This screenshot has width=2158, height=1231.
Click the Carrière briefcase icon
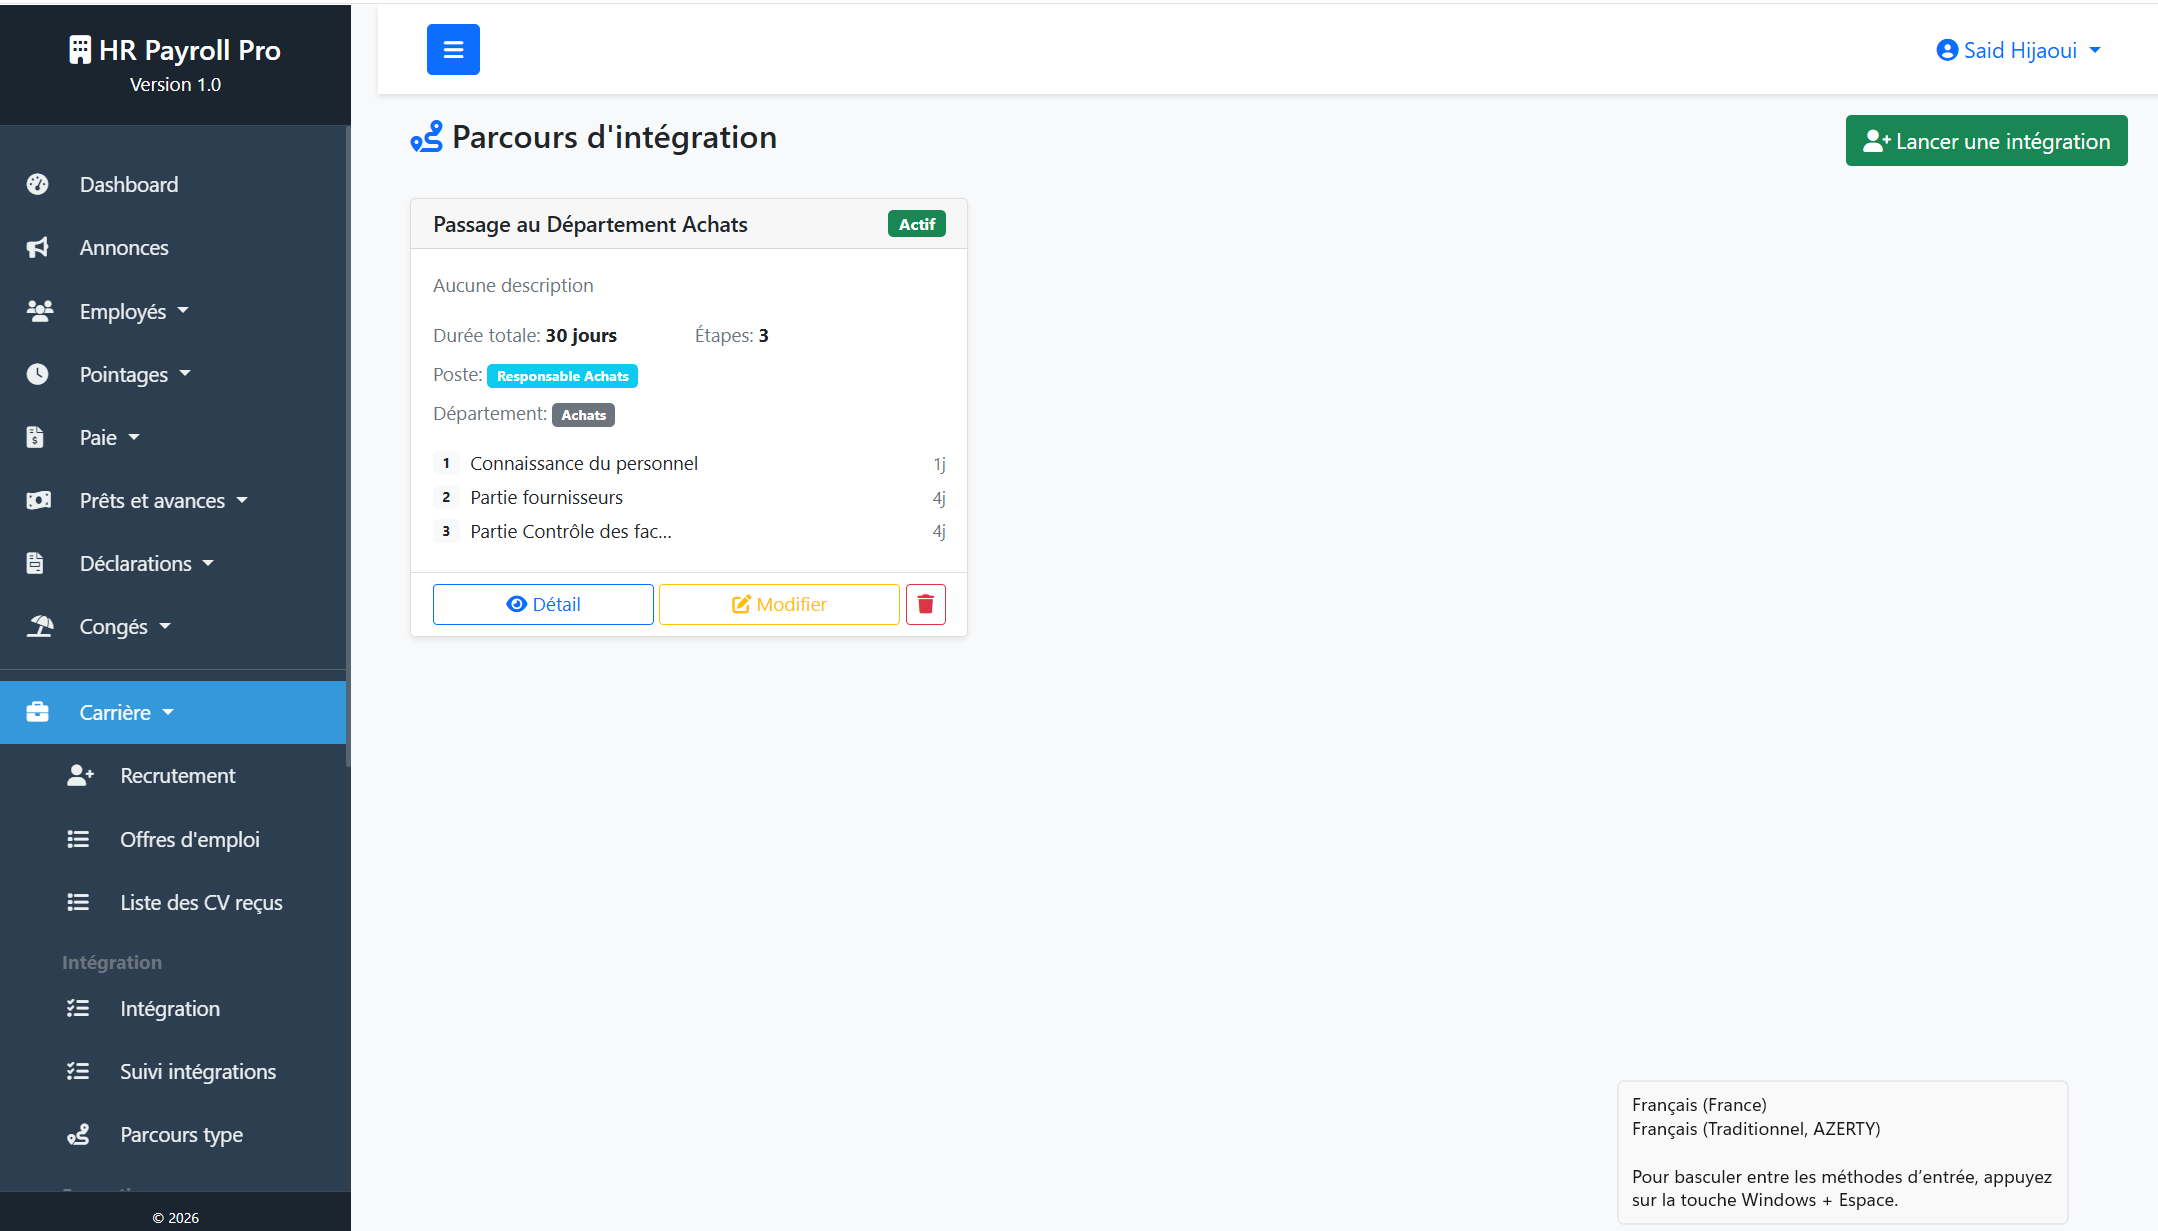[38, 712]
